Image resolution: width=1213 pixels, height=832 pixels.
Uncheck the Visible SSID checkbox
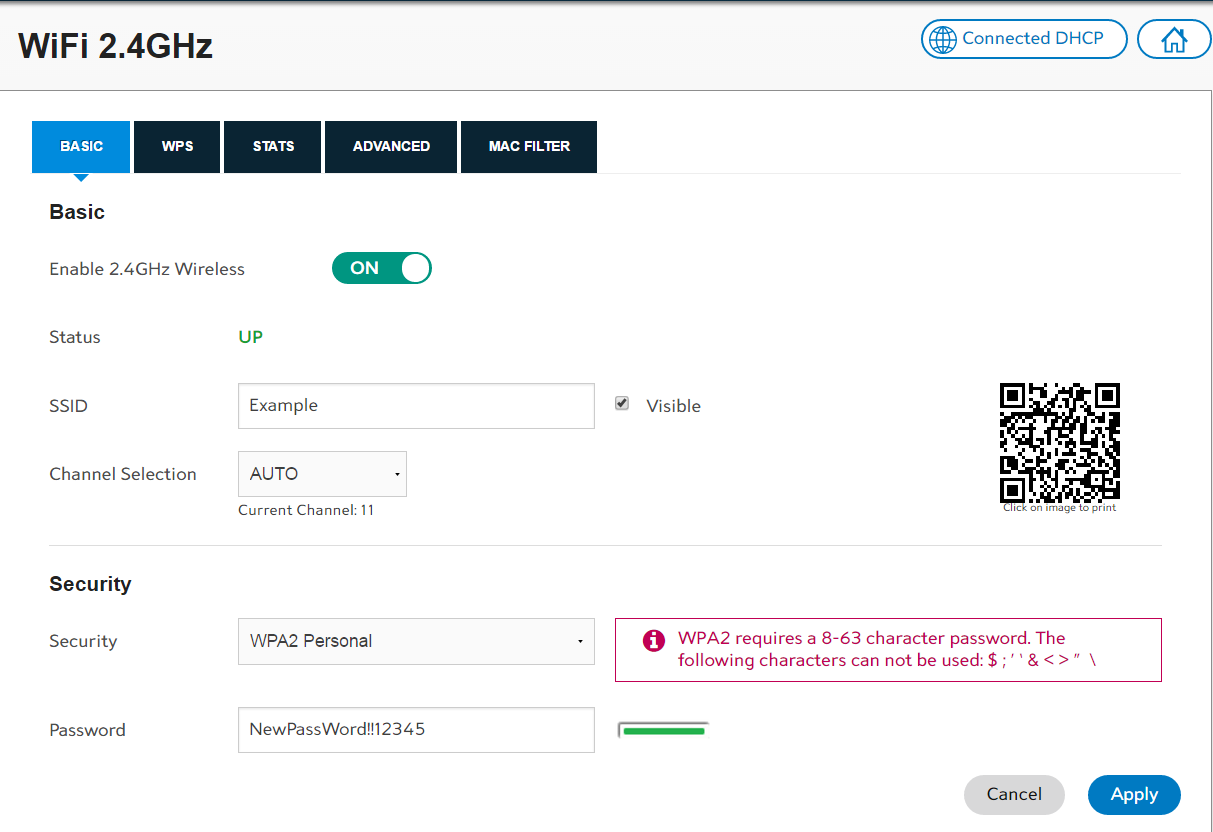(x=622, y=403)
